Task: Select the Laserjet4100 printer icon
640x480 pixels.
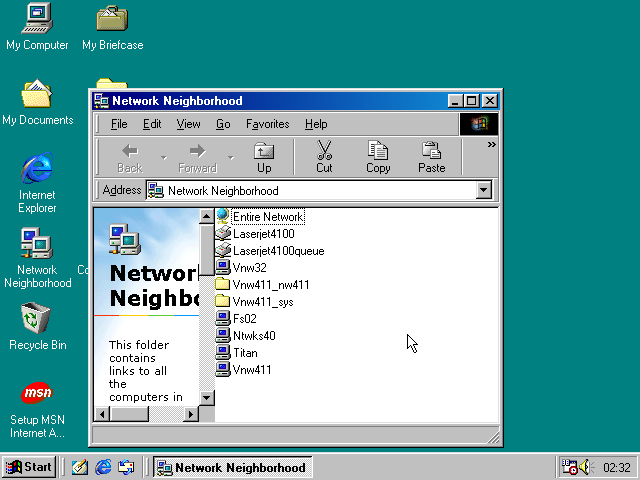Action: point(223,233)
